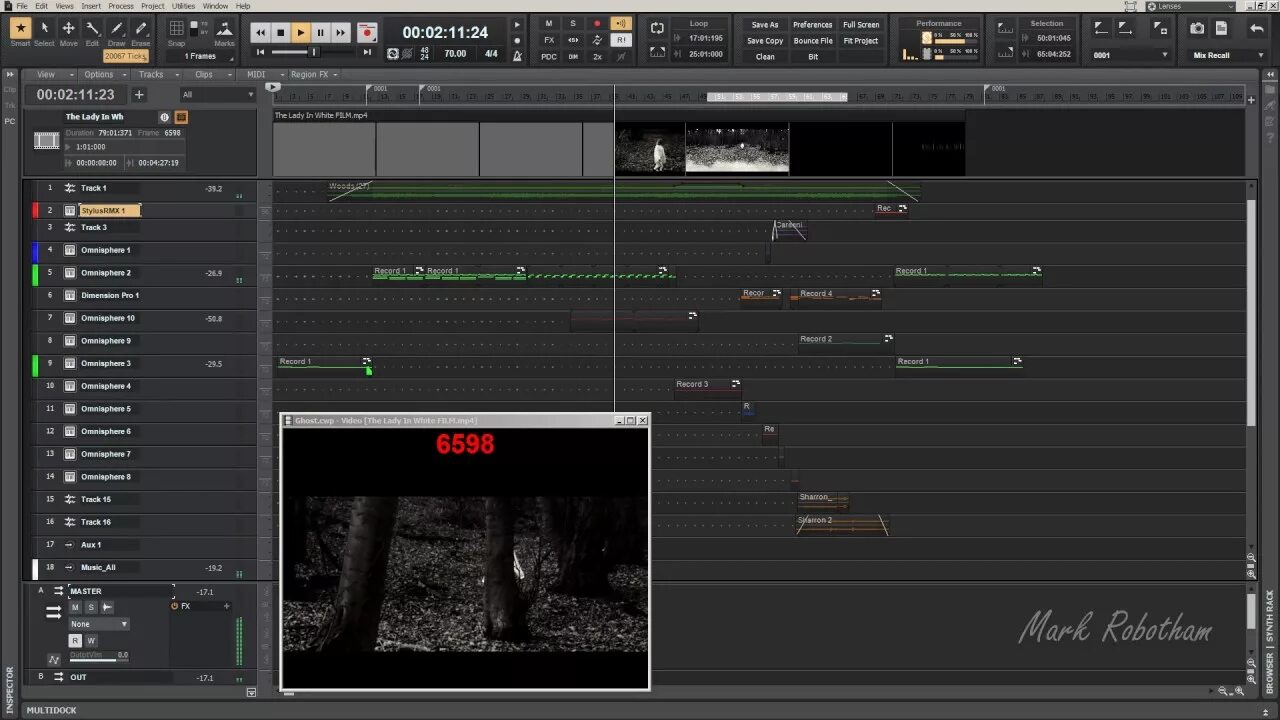1280x720 pixels.
Task: Bypass all FX in Mix module
Action: coord(549,40)
